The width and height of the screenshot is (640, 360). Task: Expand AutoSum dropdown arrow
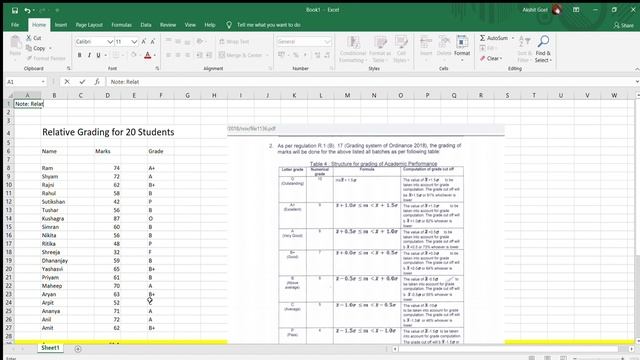point(513,38)
